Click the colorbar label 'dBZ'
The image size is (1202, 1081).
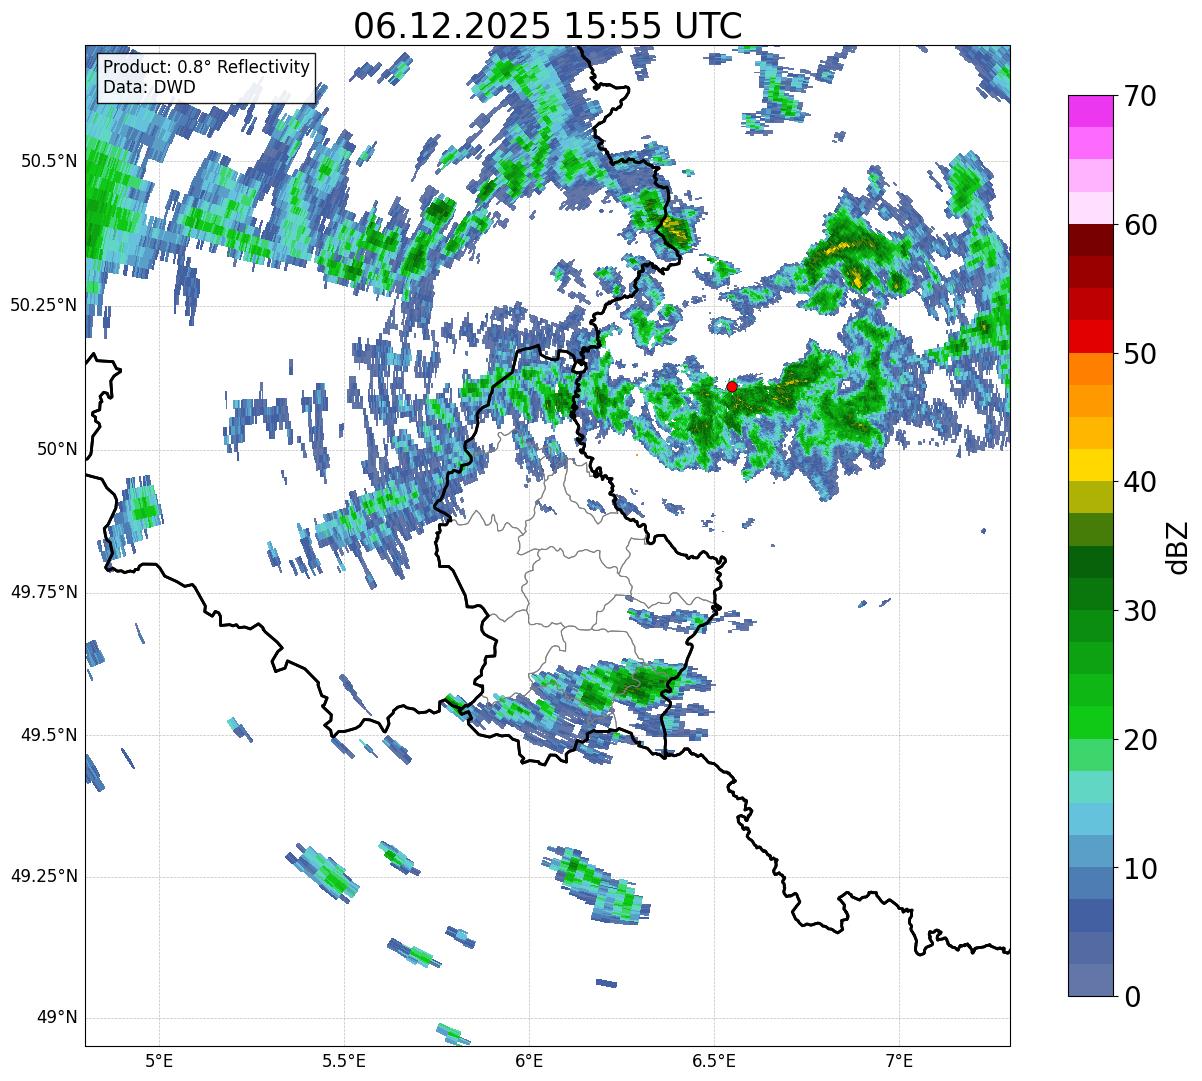click(1178, 546)
